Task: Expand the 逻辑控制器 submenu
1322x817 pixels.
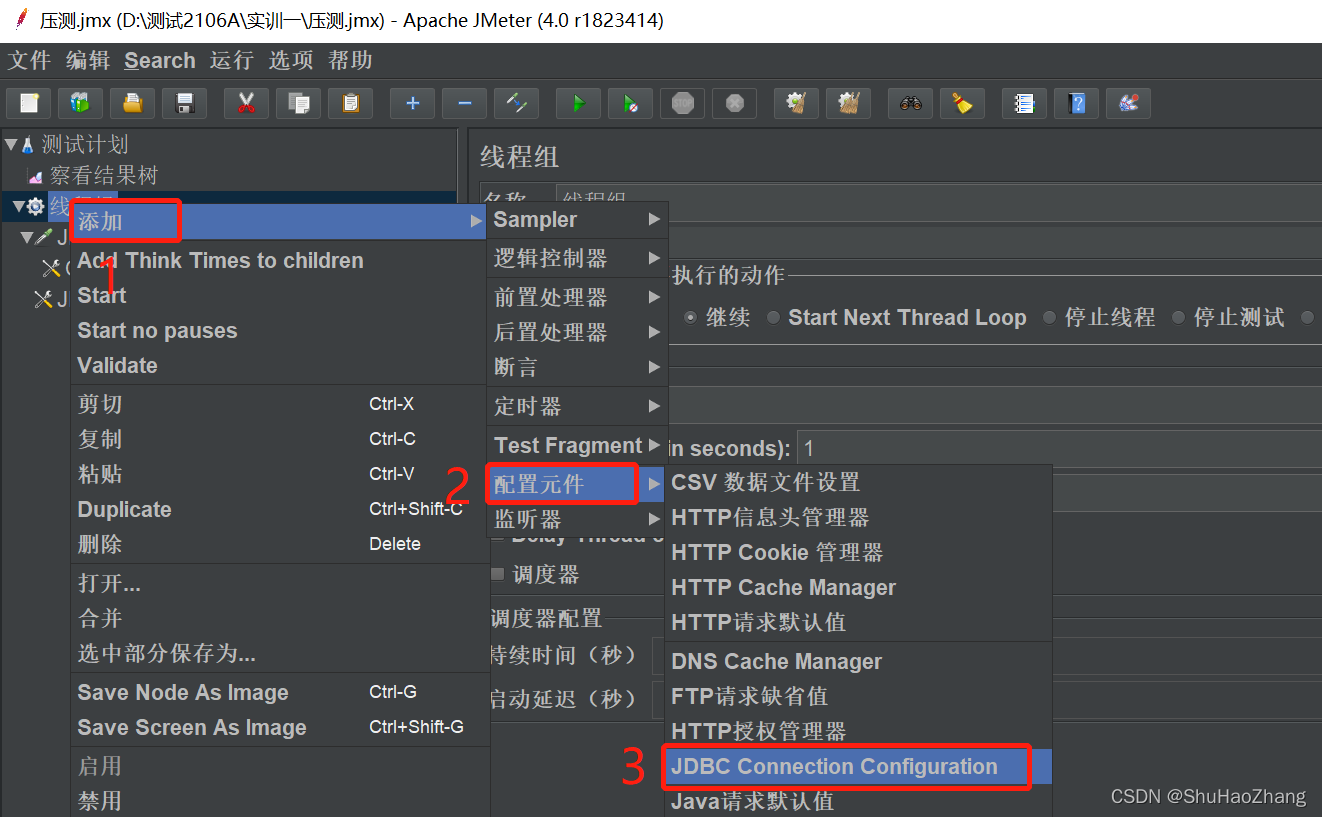Action: (577, 258)
